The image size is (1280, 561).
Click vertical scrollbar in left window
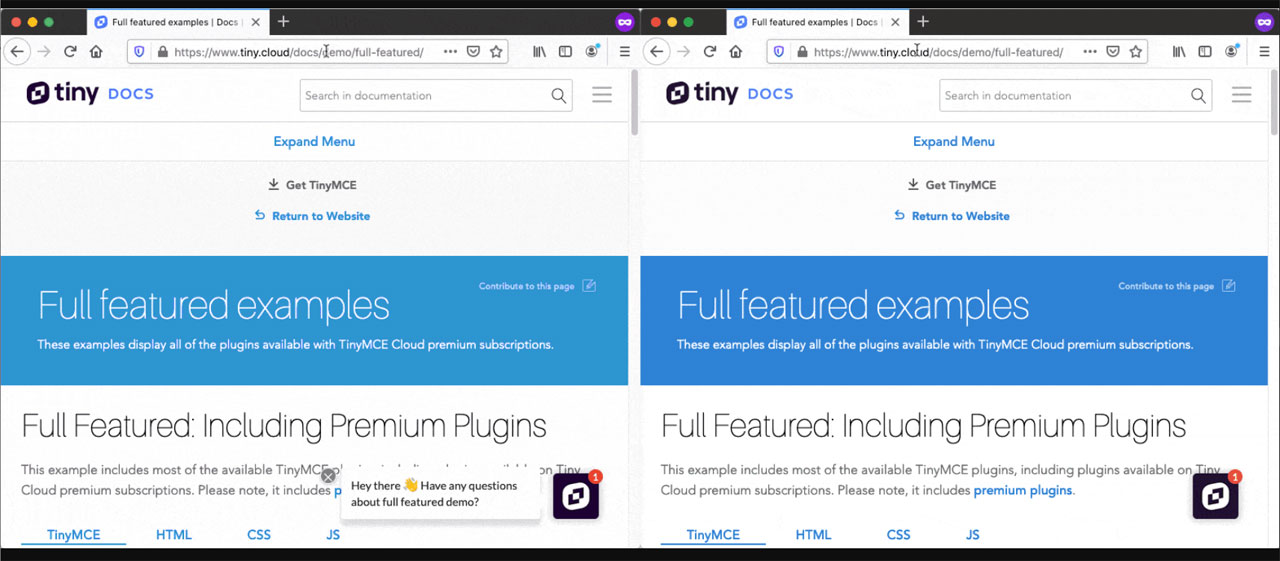coord(634,101)
